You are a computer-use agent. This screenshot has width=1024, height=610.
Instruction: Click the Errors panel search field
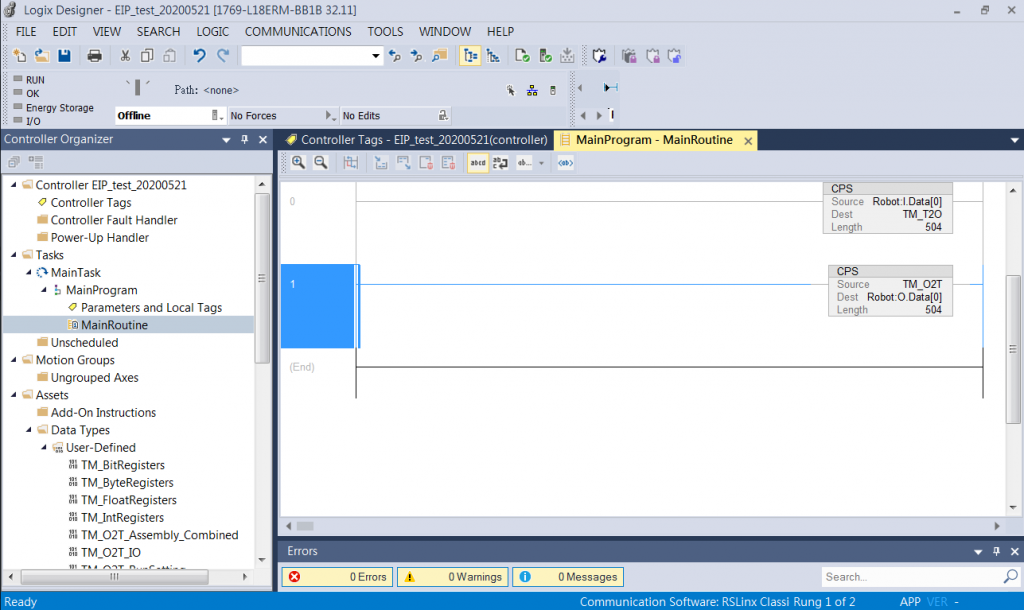coord(910,577)
